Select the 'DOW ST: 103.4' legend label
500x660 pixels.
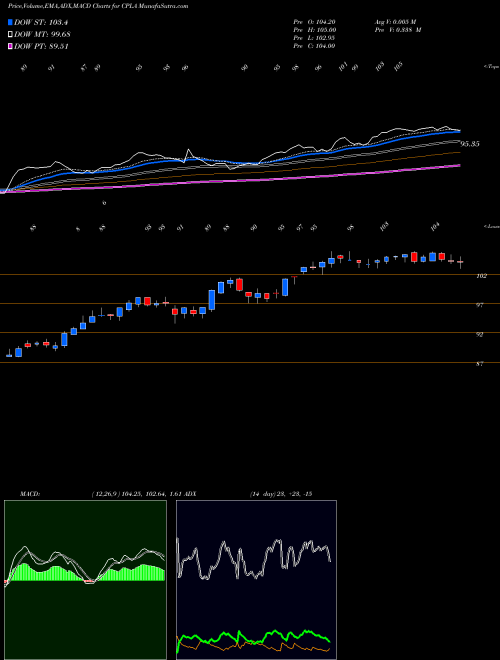[41, 22]
